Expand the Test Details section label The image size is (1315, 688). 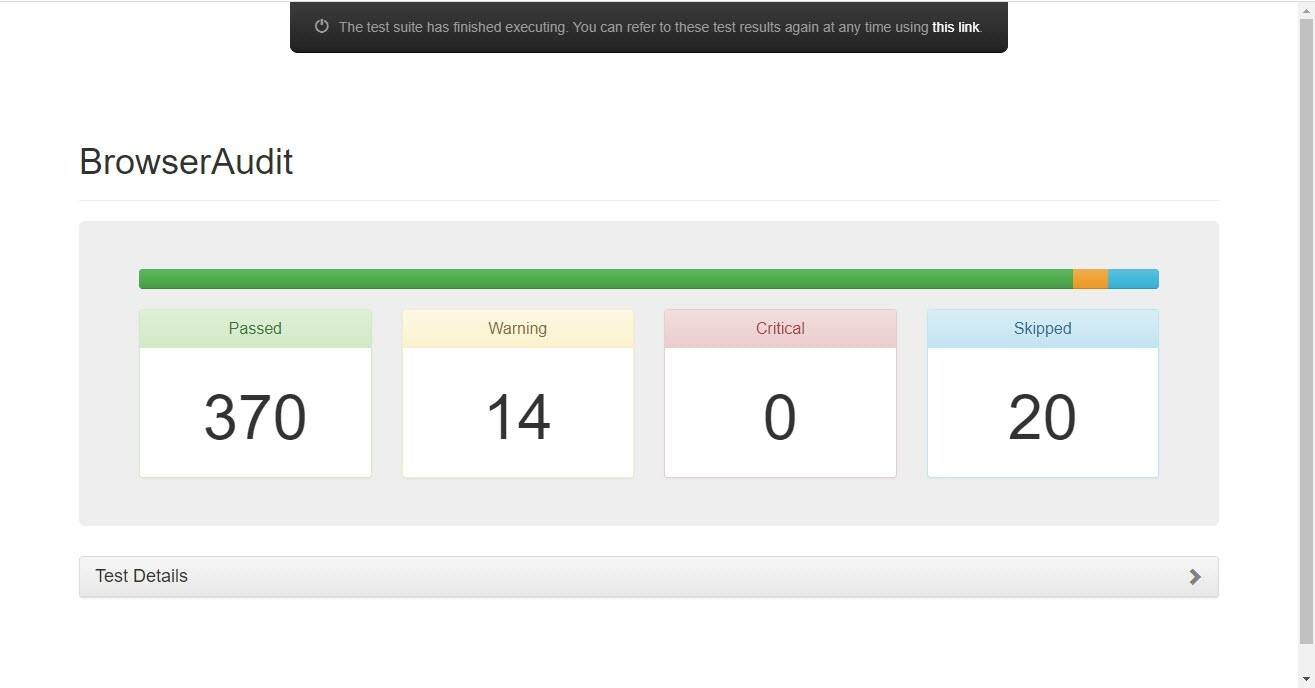coord(141,576)
